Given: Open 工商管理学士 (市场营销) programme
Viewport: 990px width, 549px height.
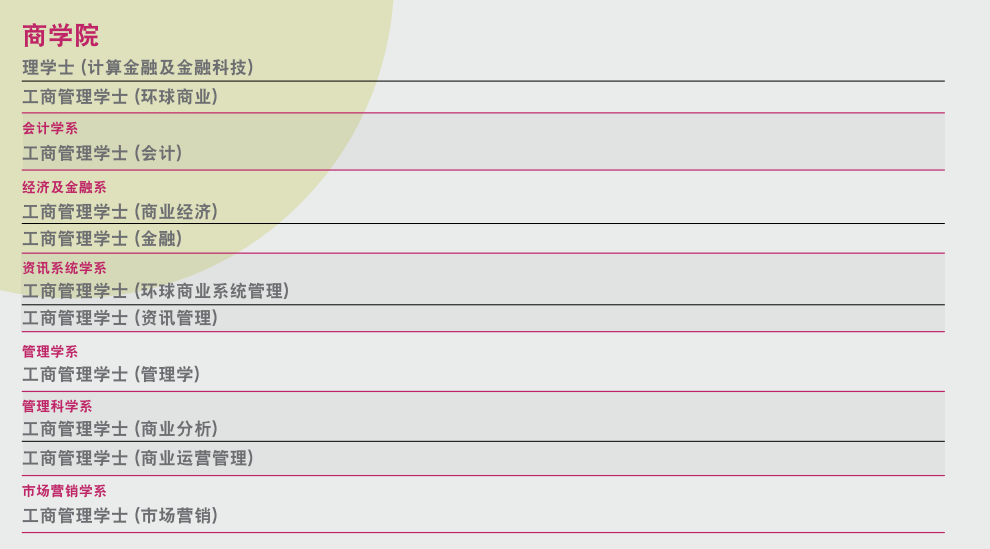Looking at the screenshot, I should coord(120,516).
